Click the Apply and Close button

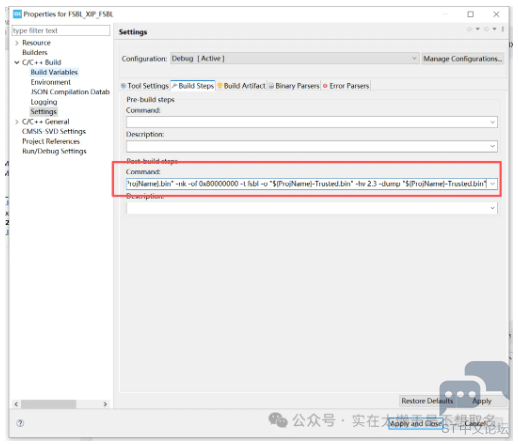(416, 423)
